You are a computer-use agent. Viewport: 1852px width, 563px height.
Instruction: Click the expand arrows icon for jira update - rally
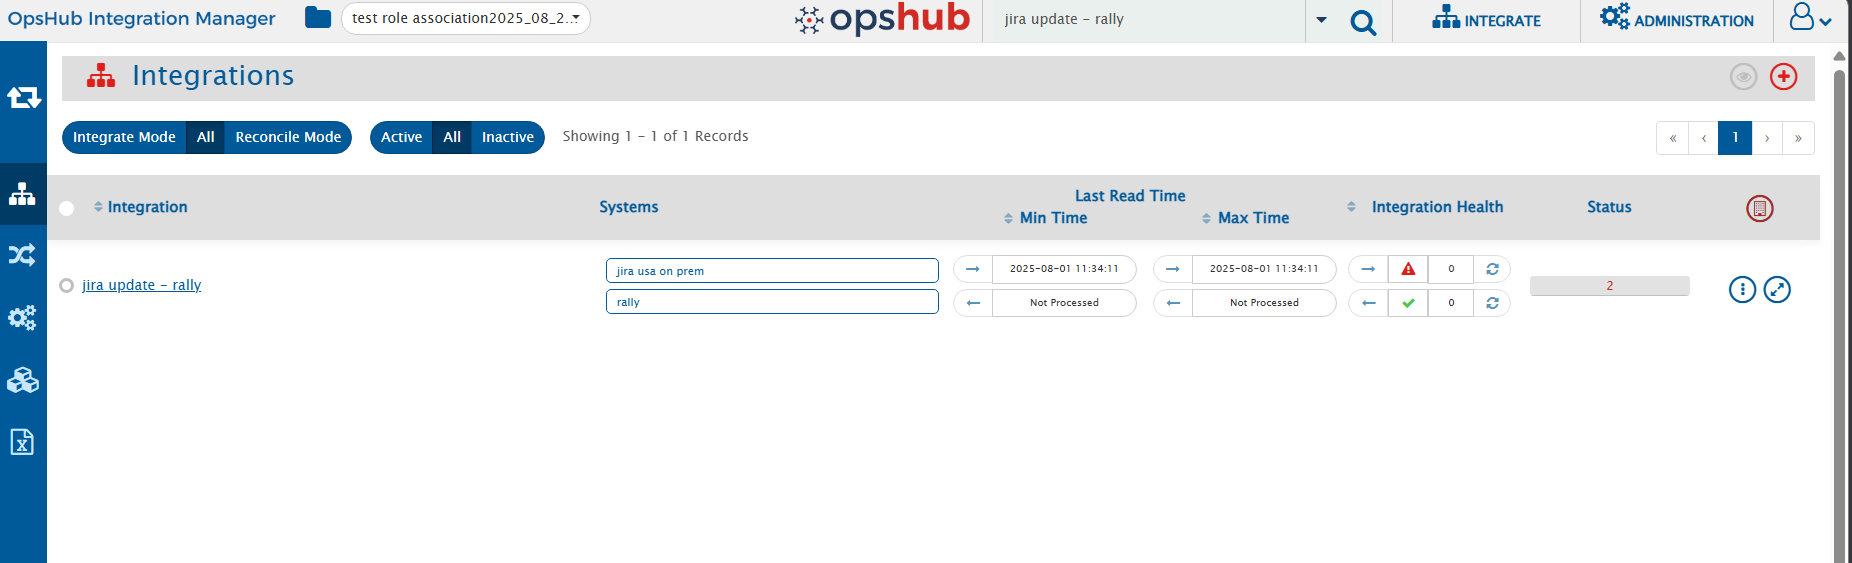tap(1776, 290)
